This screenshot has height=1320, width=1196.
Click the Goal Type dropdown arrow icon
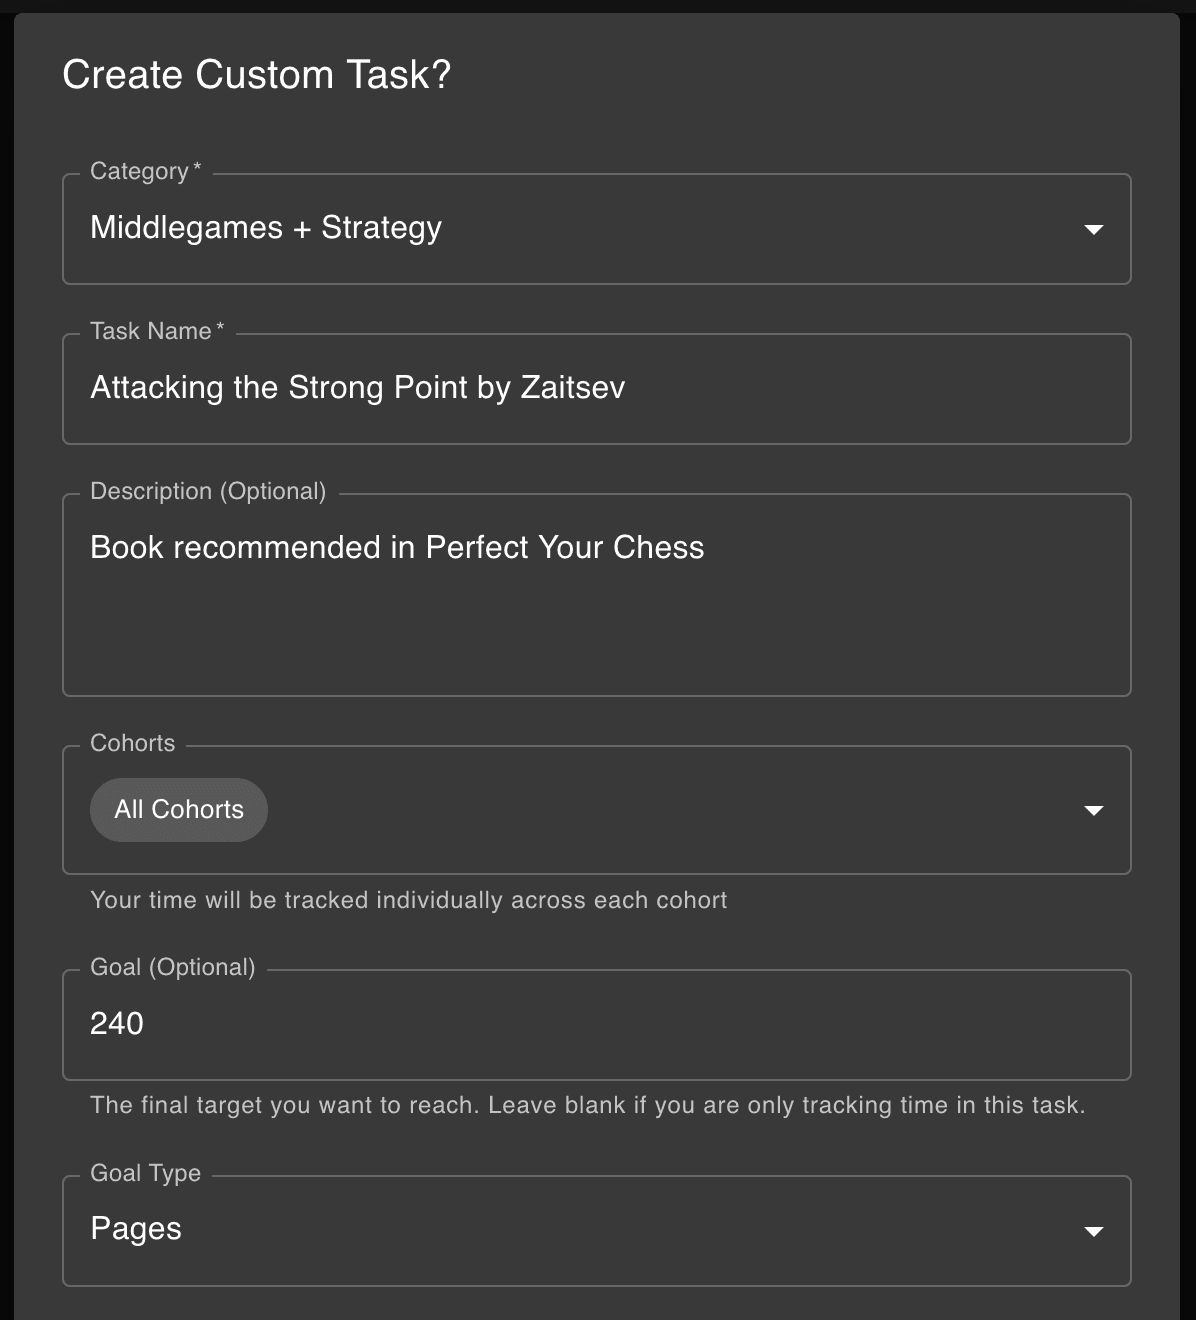click(1093, 1231)
